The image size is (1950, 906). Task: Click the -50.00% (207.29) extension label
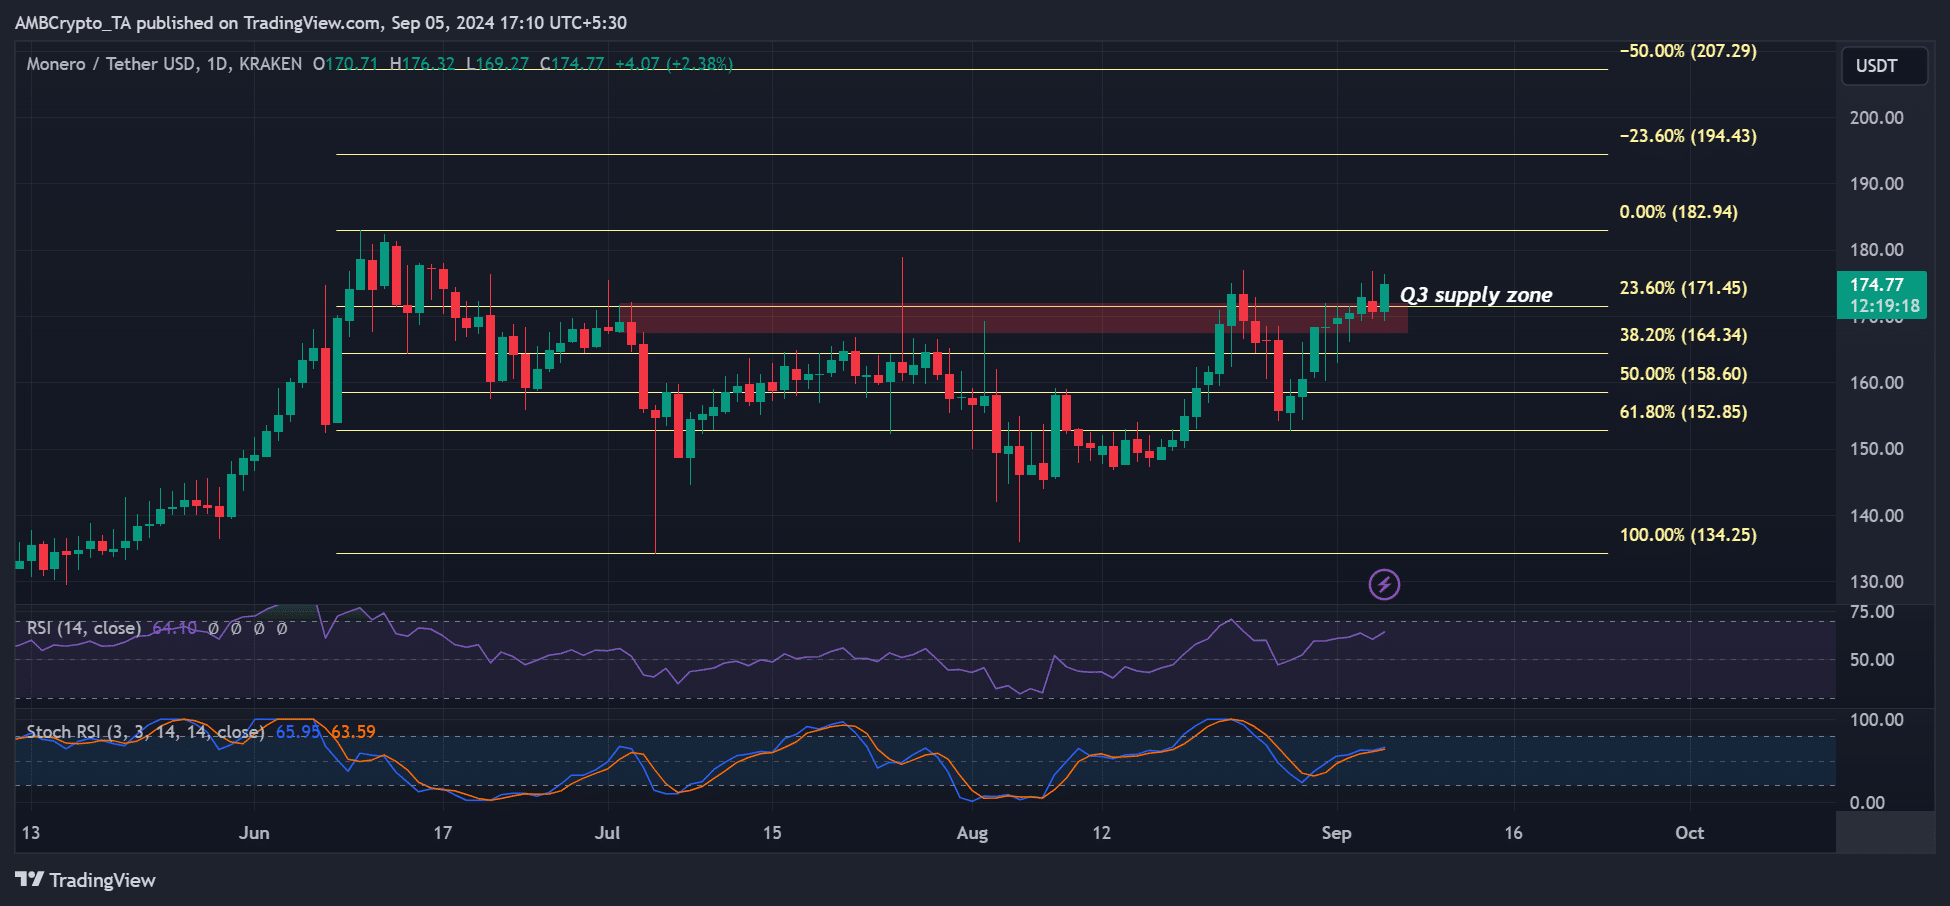click(x=1689, y=51)
